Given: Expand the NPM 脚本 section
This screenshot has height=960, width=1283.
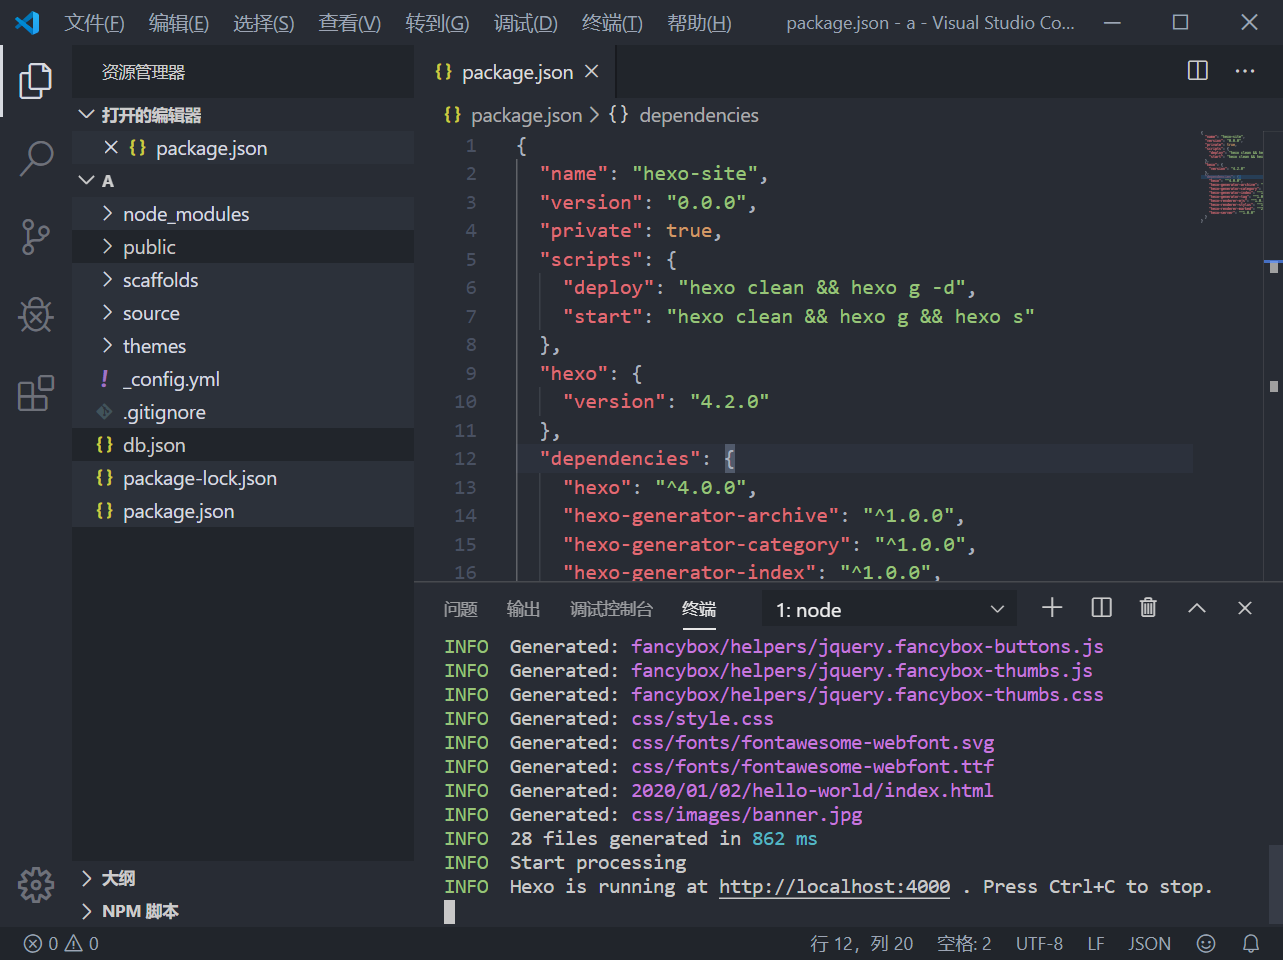Looking at the screenshot, I should point(140,911).
